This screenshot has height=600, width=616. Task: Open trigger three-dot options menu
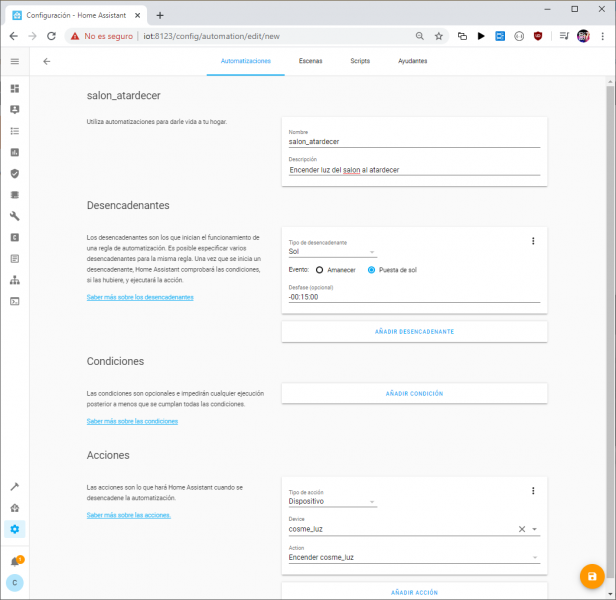(533, 241)
